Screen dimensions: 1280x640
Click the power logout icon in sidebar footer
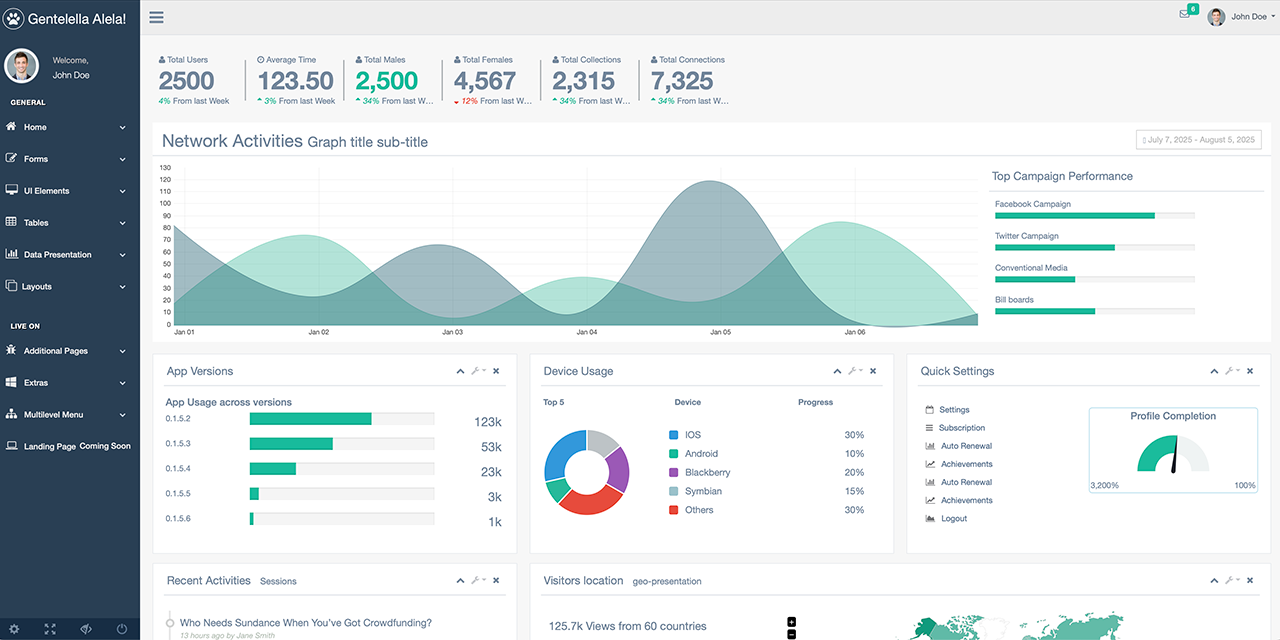click(x=122, y=629)
